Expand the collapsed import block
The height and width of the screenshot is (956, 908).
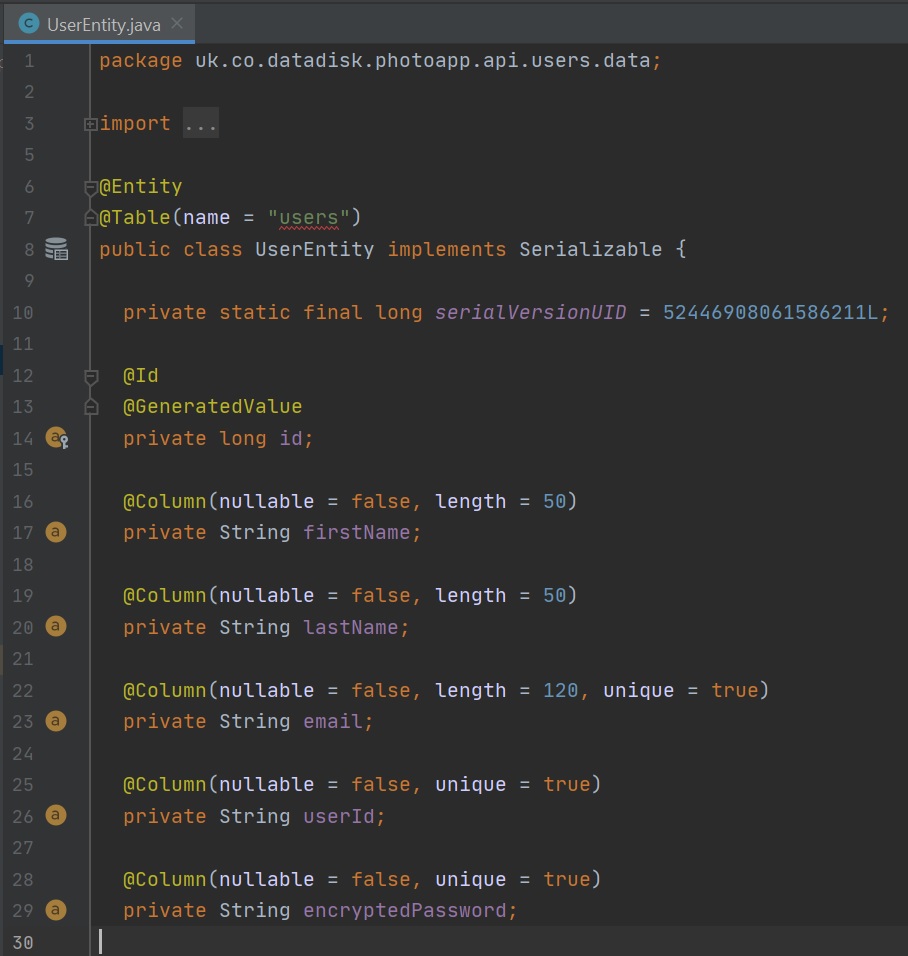click(91, 124)
